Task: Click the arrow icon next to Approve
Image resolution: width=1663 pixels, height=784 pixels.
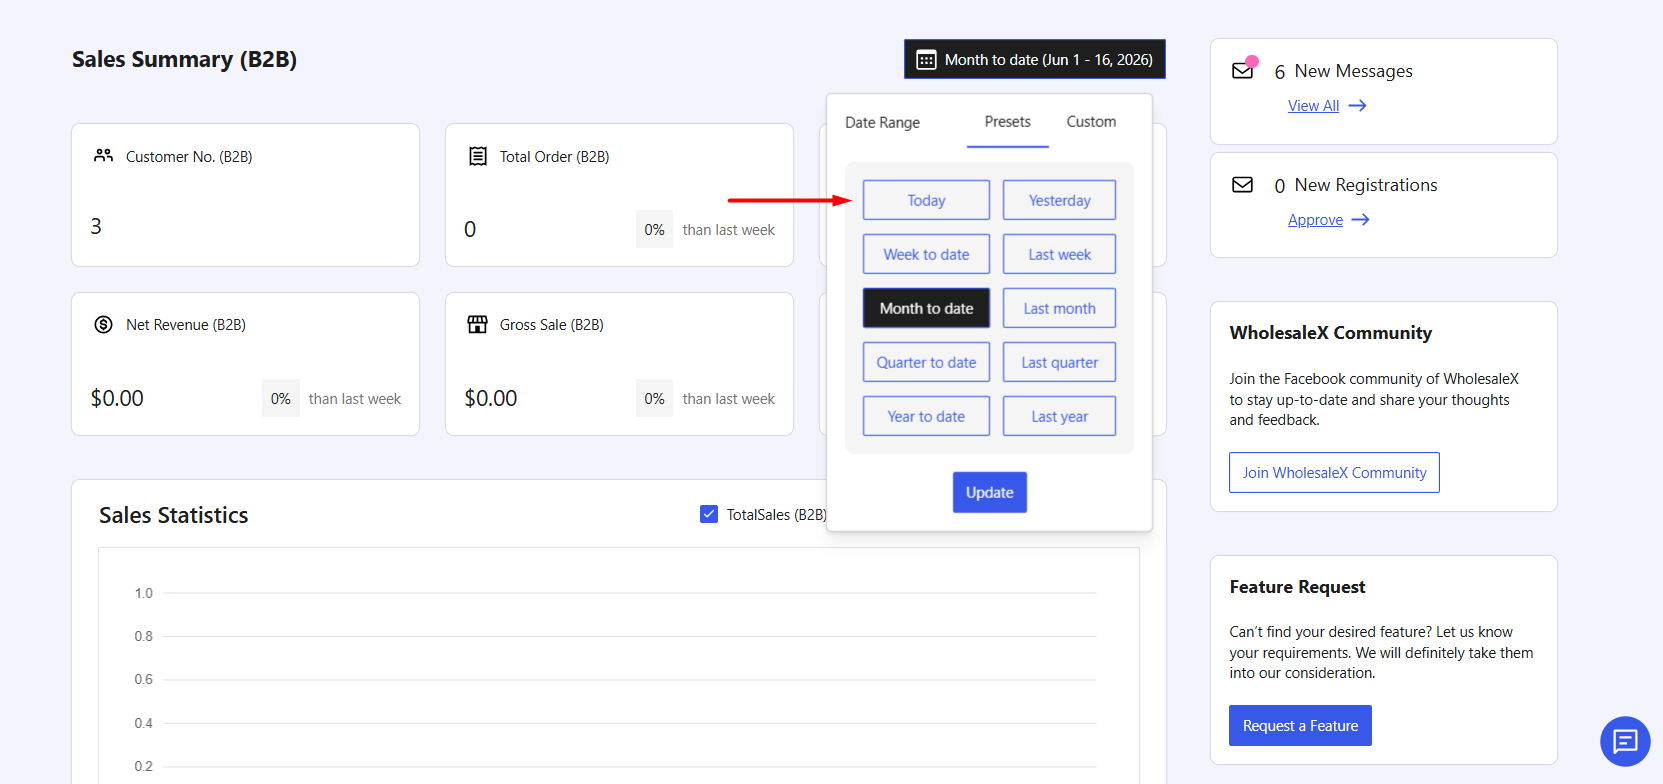Action: [1360, 220]
